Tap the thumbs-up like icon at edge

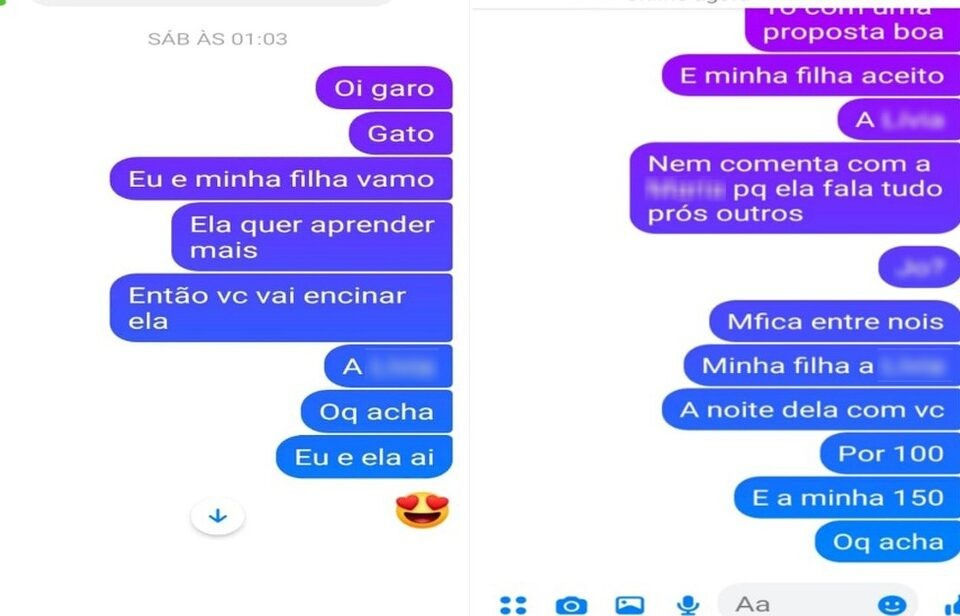point(951,605)
